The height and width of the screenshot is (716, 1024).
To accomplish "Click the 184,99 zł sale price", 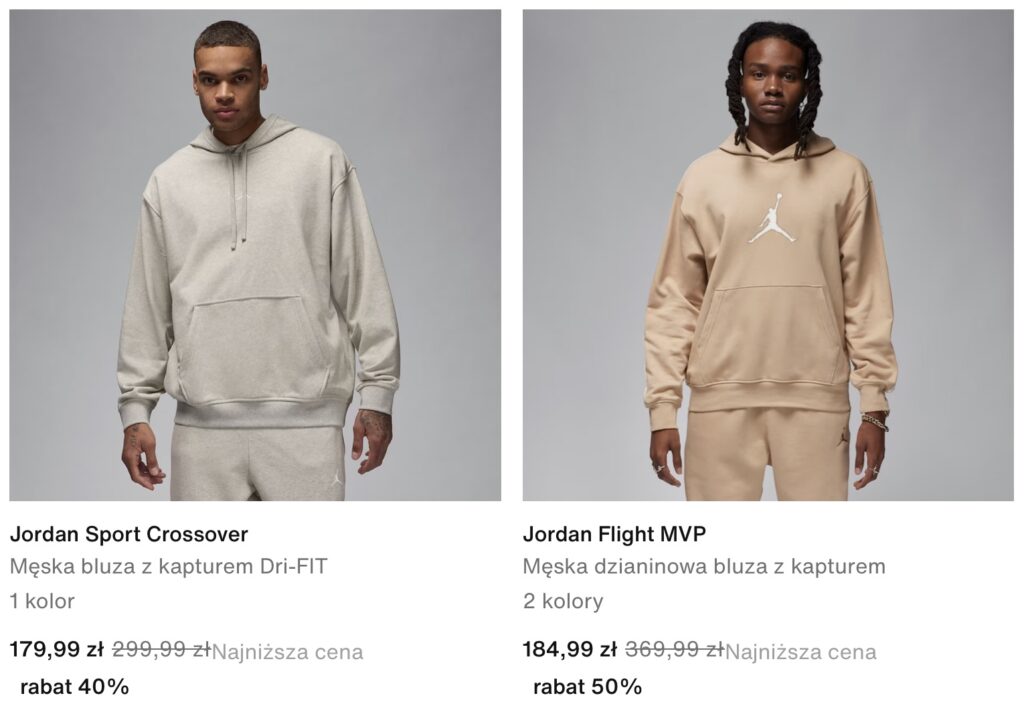I will (569, 649).
